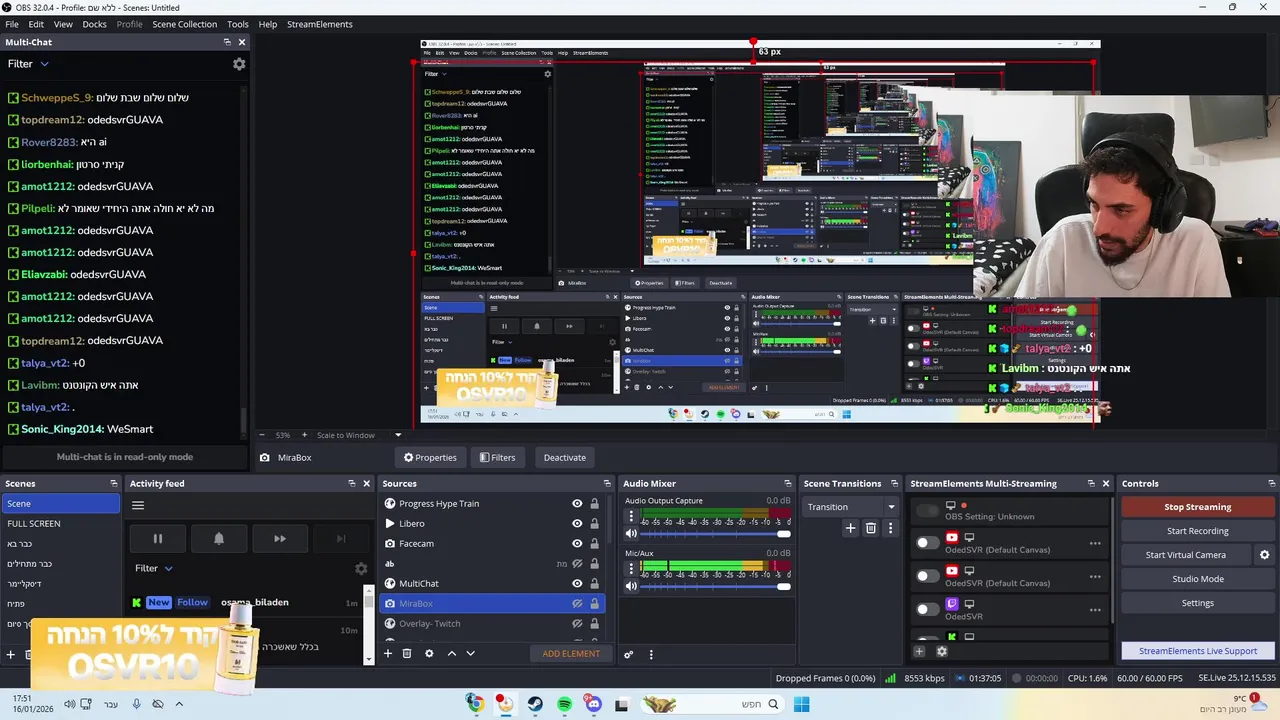Pause the Activity feed alerts
Image resolution: width=1280 pixels, height=720 pixels.
pyautogui.click(x=157, y=538)
